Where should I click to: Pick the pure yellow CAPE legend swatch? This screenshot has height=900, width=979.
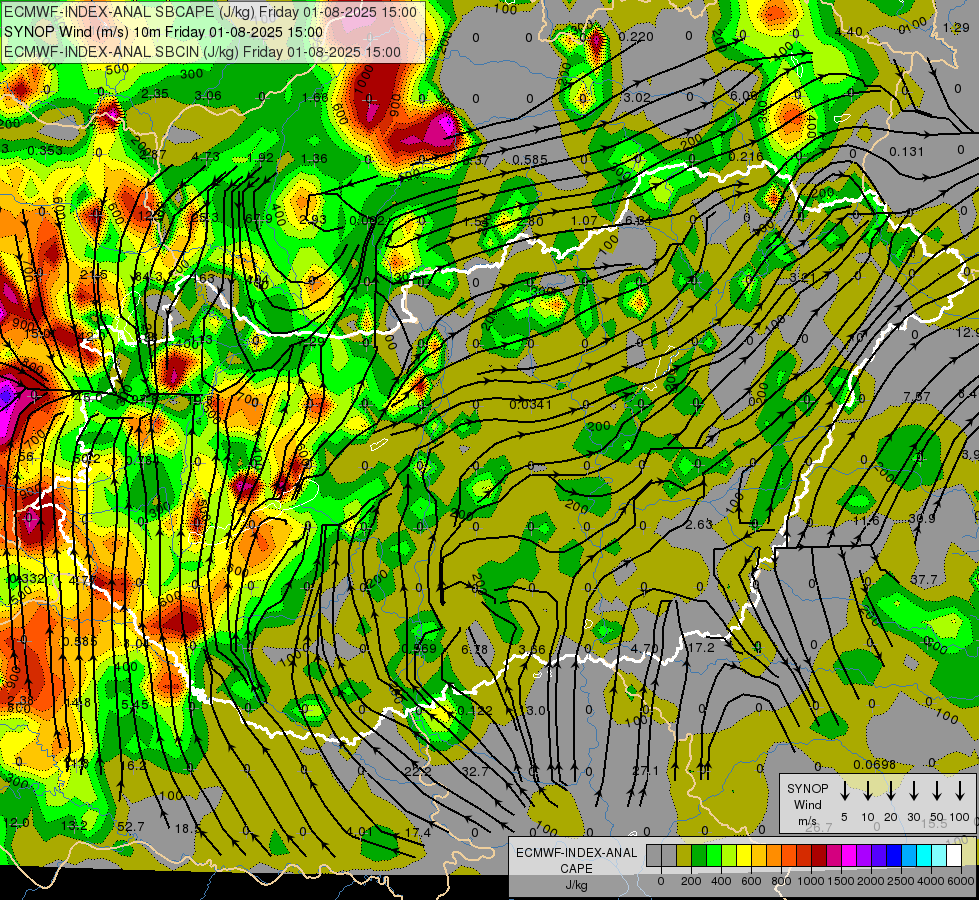[744, 855]
